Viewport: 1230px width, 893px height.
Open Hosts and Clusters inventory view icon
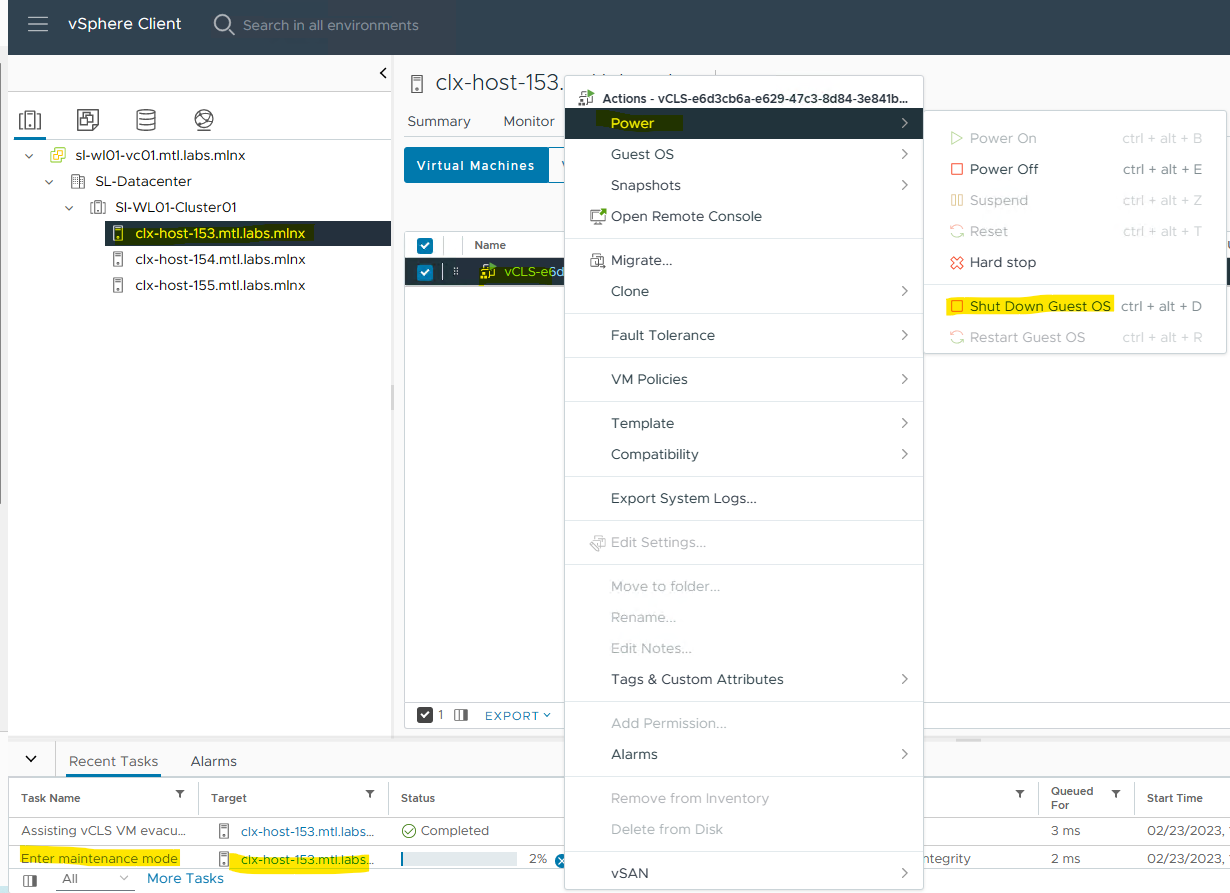pyautogui.click(x=30, y=120)
